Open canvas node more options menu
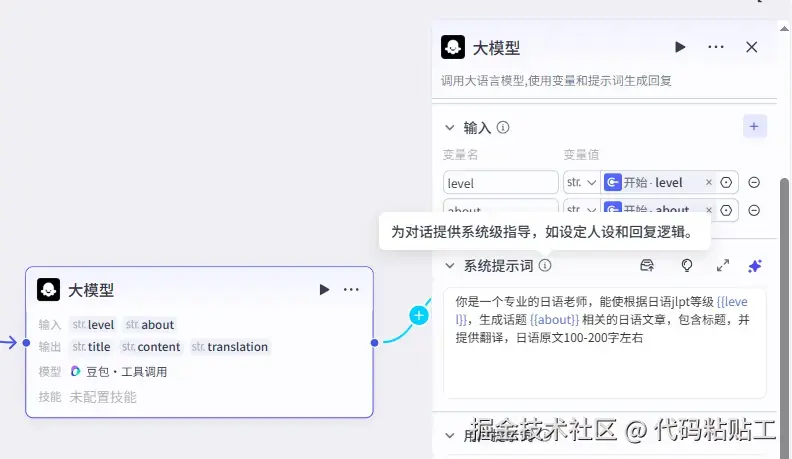Viewport: 792px width, 459px height. coord(351,289)
